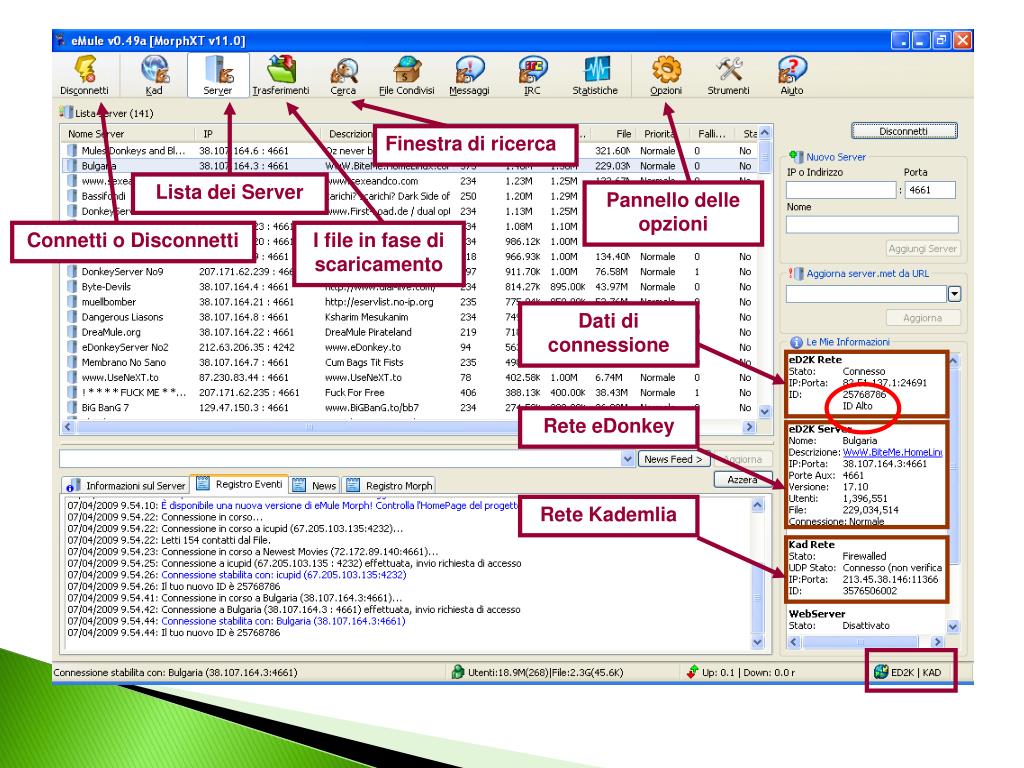Sort by the File column header

(613, 134)
